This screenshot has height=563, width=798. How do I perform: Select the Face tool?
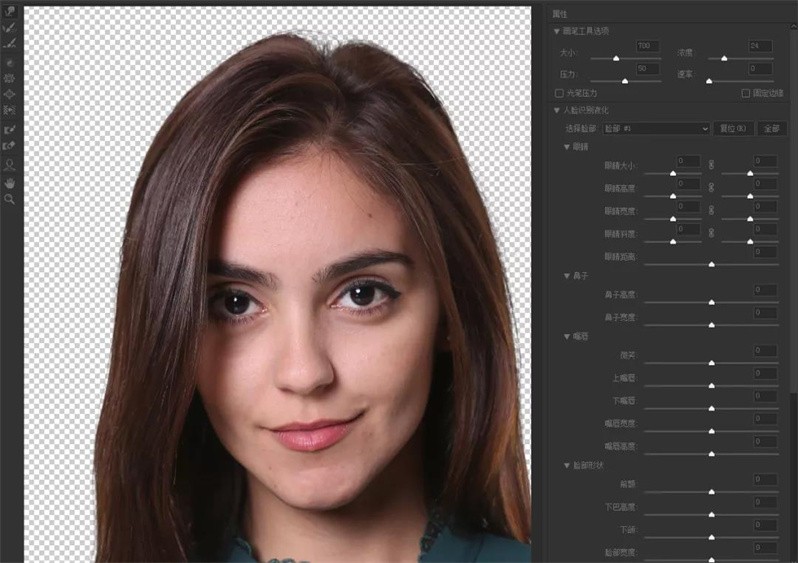point(9,165)
